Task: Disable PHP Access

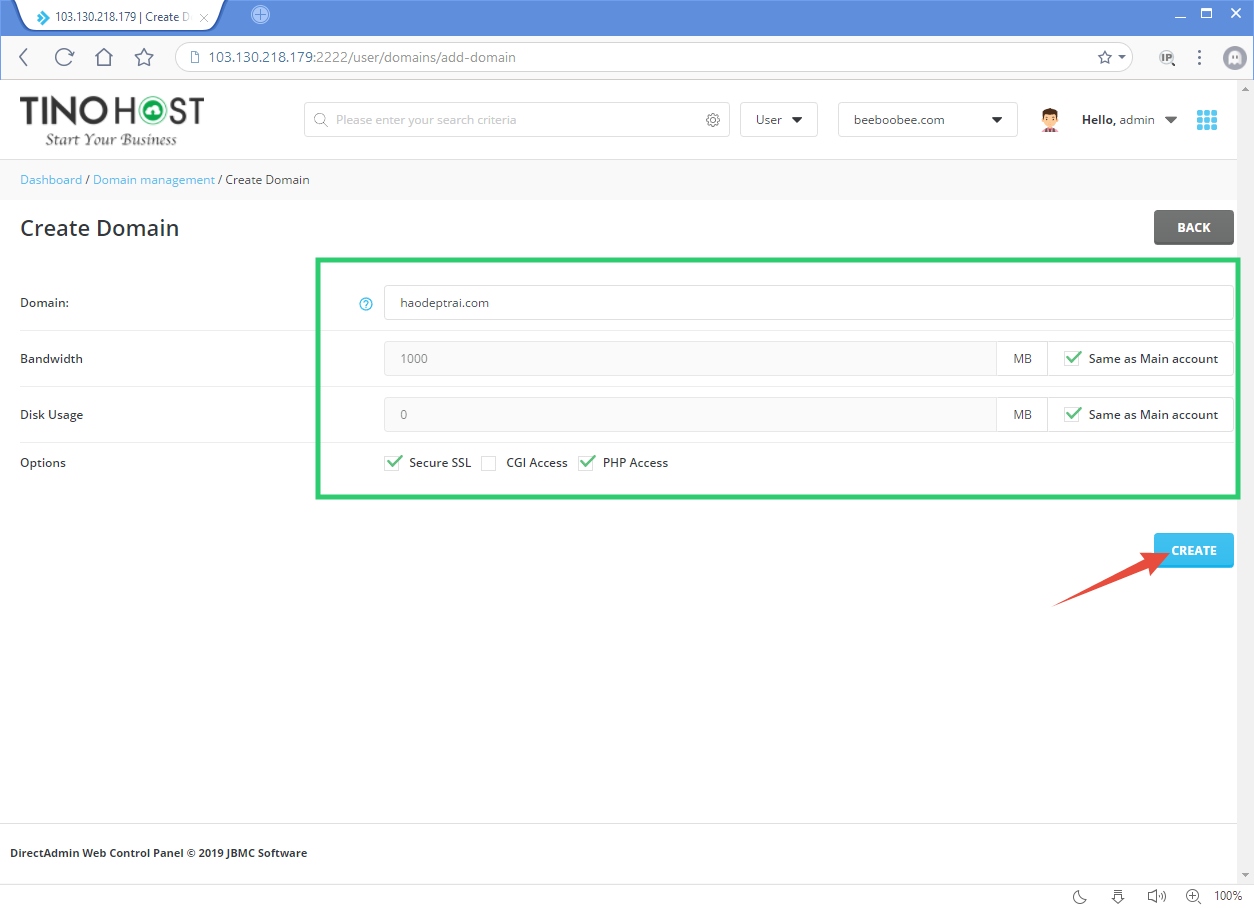Action: [x=587, y=462]
